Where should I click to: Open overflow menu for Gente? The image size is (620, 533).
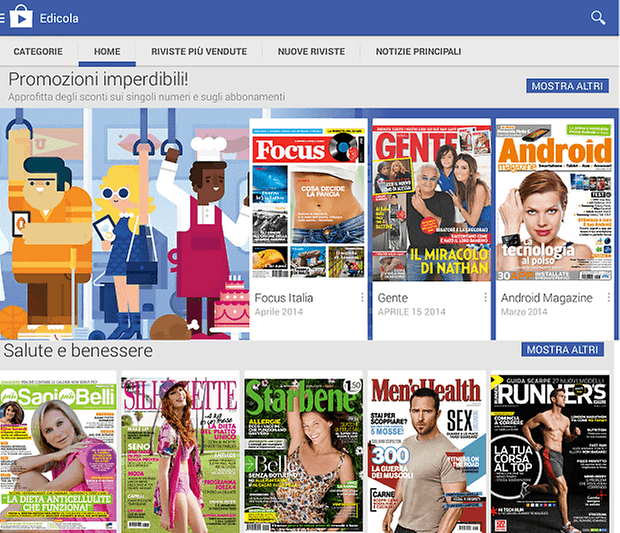pyautogui.click(x=486, y=298)
